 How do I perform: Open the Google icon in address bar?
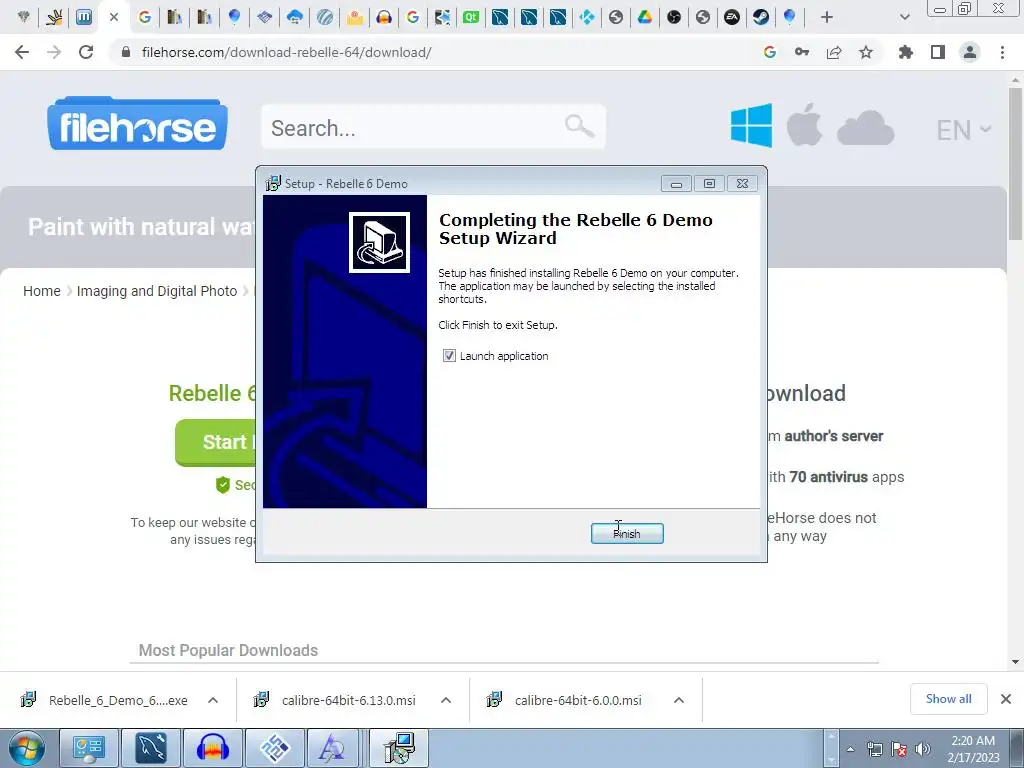pos(770,52)
